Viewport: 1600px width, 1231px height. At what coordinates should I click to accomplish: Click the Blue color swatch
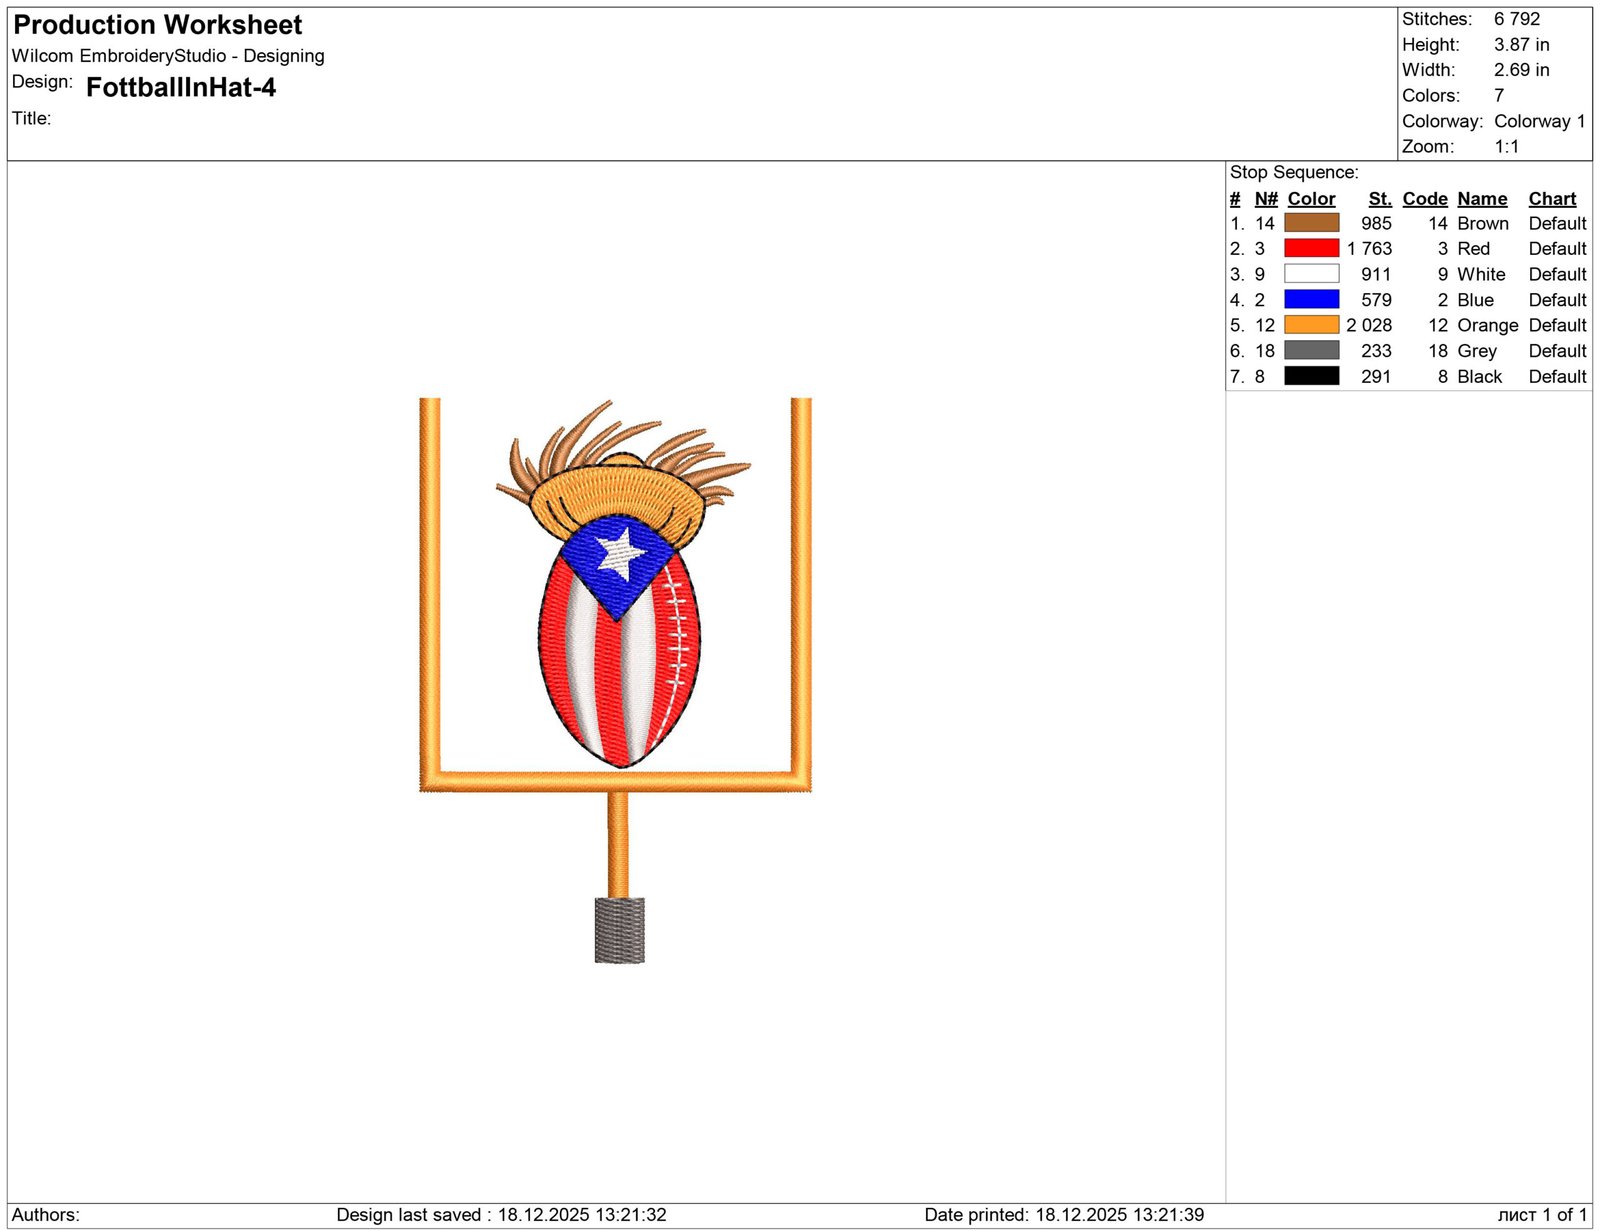[1310, 299]
